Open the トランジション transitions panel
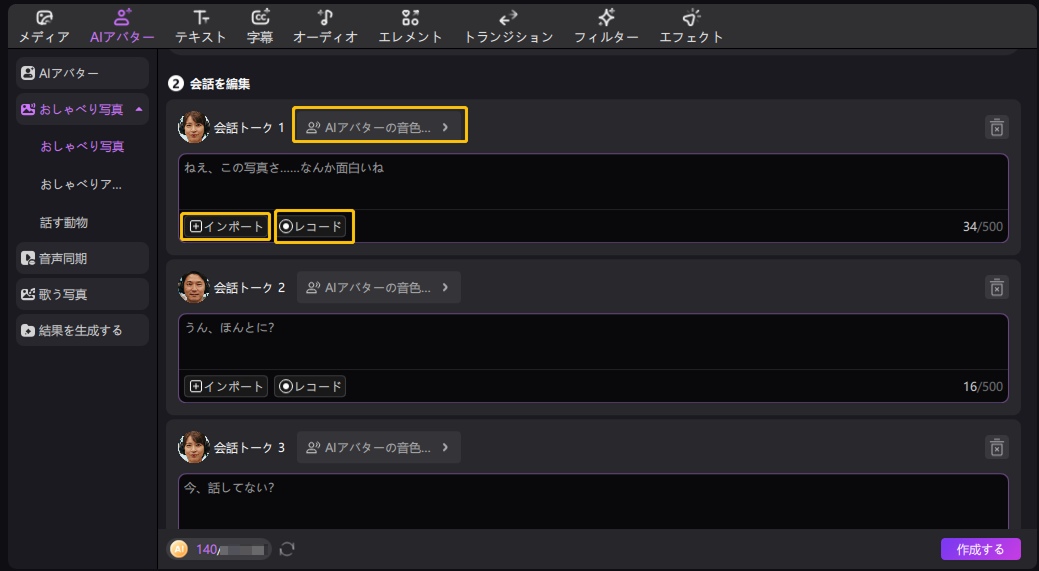Viewport: 1039px width, 571px height. [x=508, y=26]
